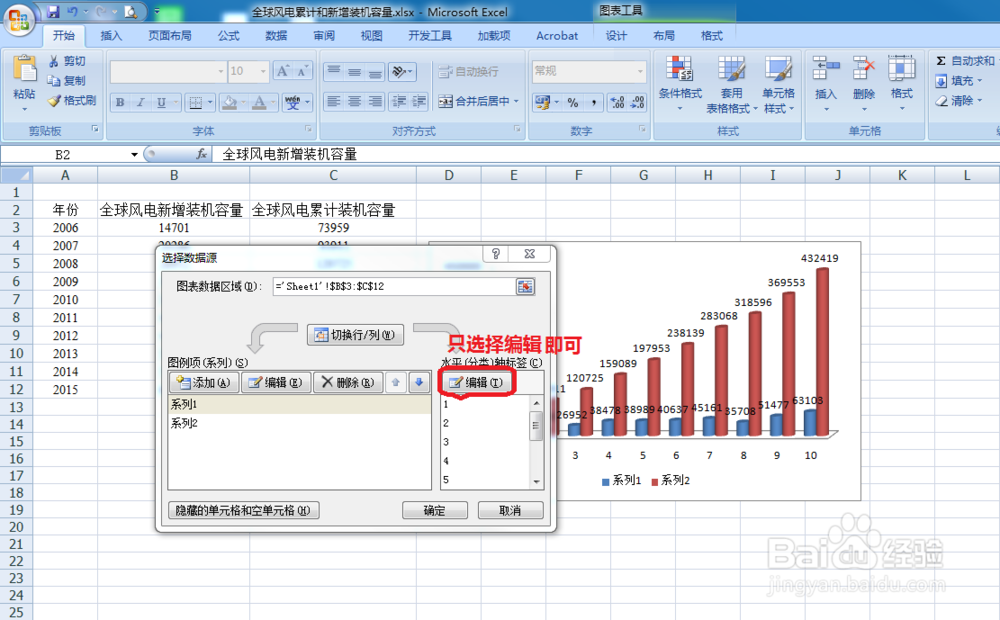Undo the last action in quick access
This screenshot has height=620, width=1000.
pos(72,12)
